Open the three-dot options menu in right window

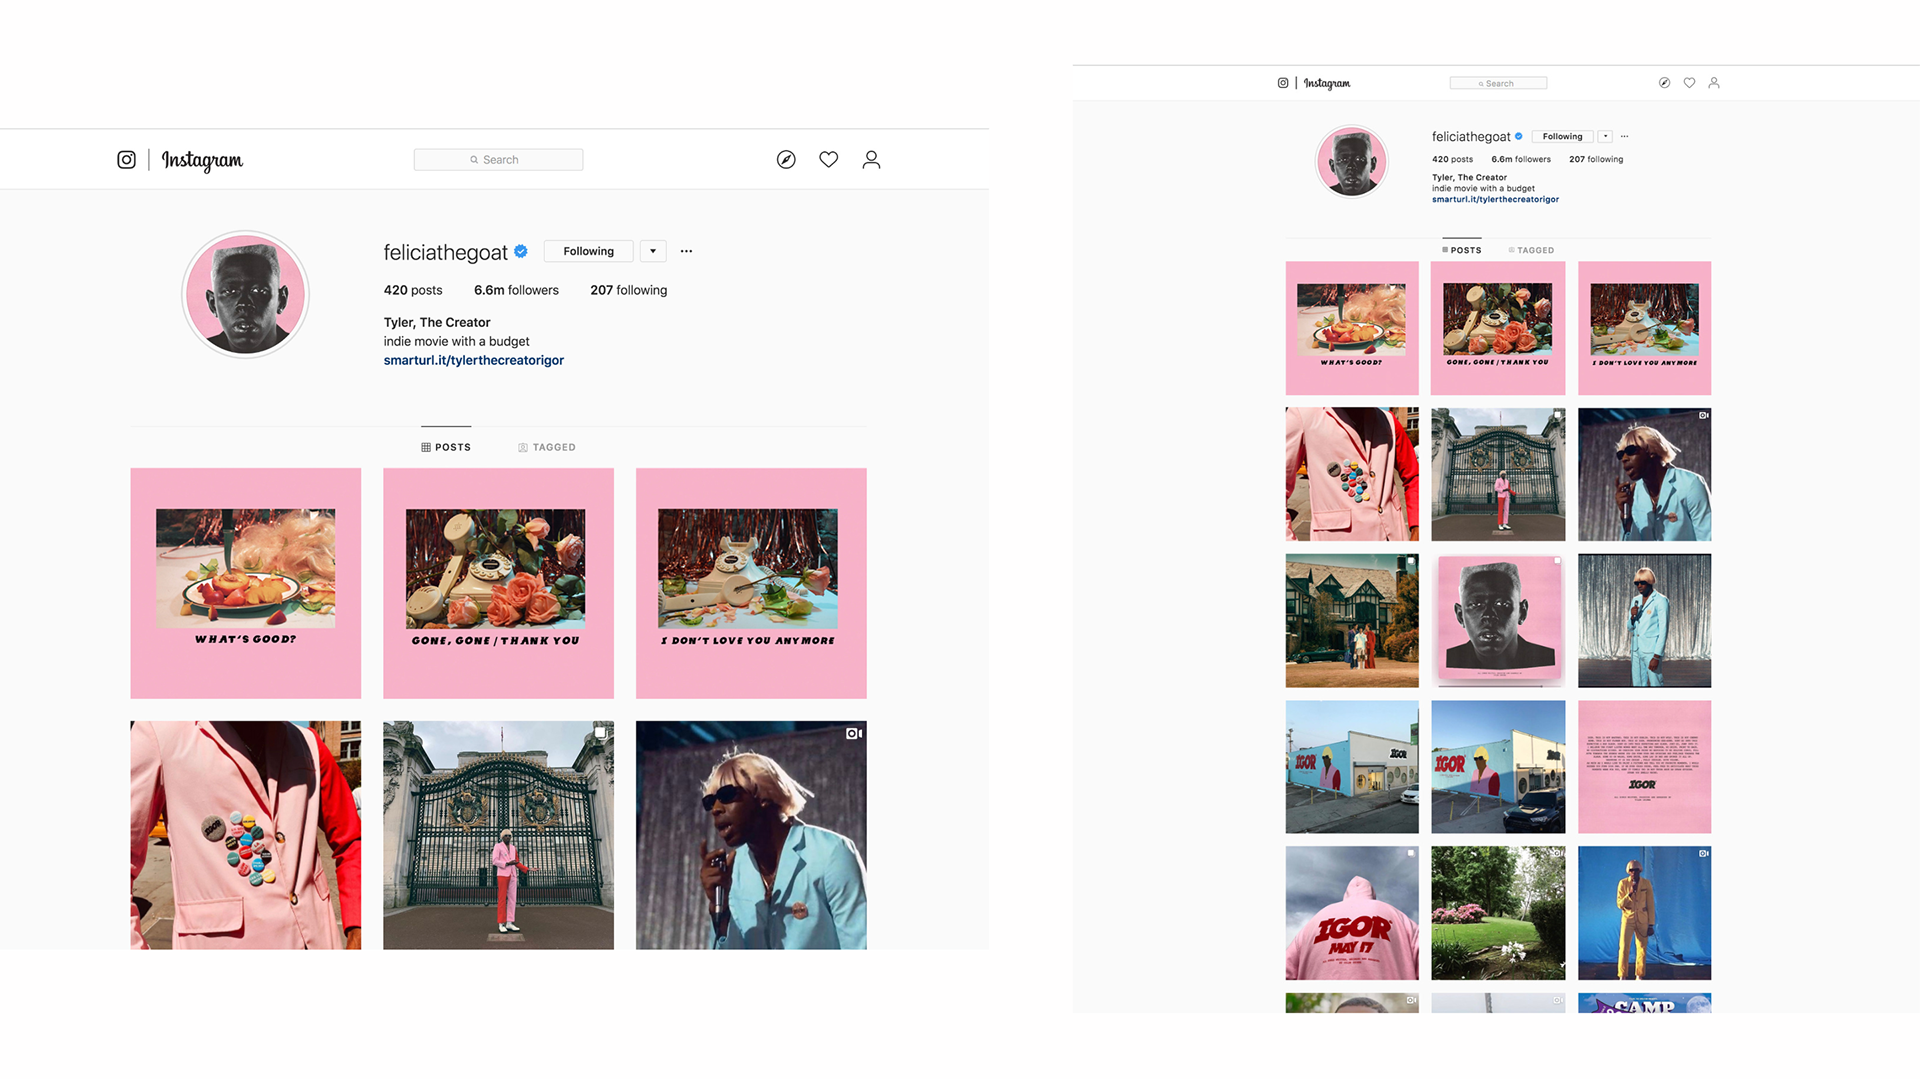1624,136
